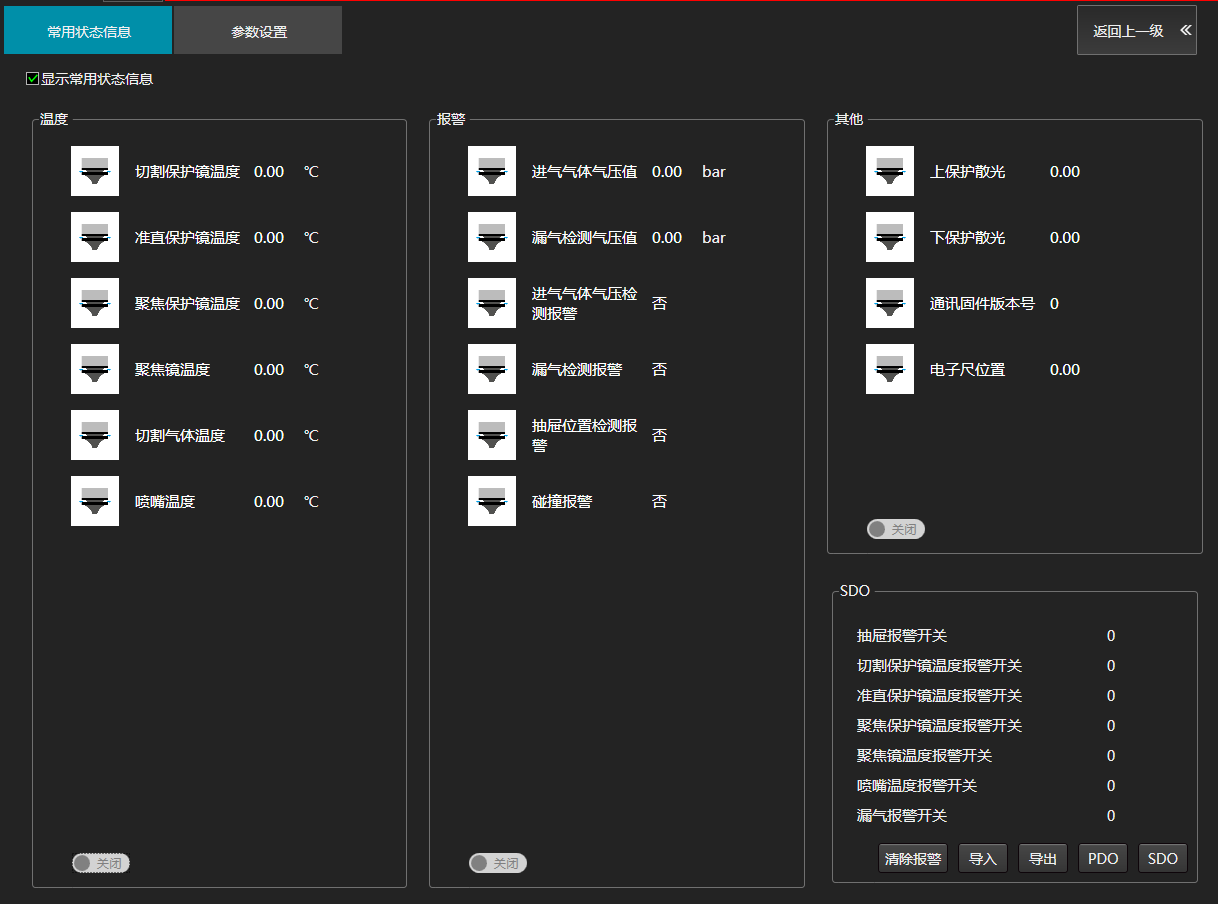Click the 切割保护镜温度 laser head icon
The width and height of the screenshot is (1218, 904).
pyautogui.click(x=95, y=171)
